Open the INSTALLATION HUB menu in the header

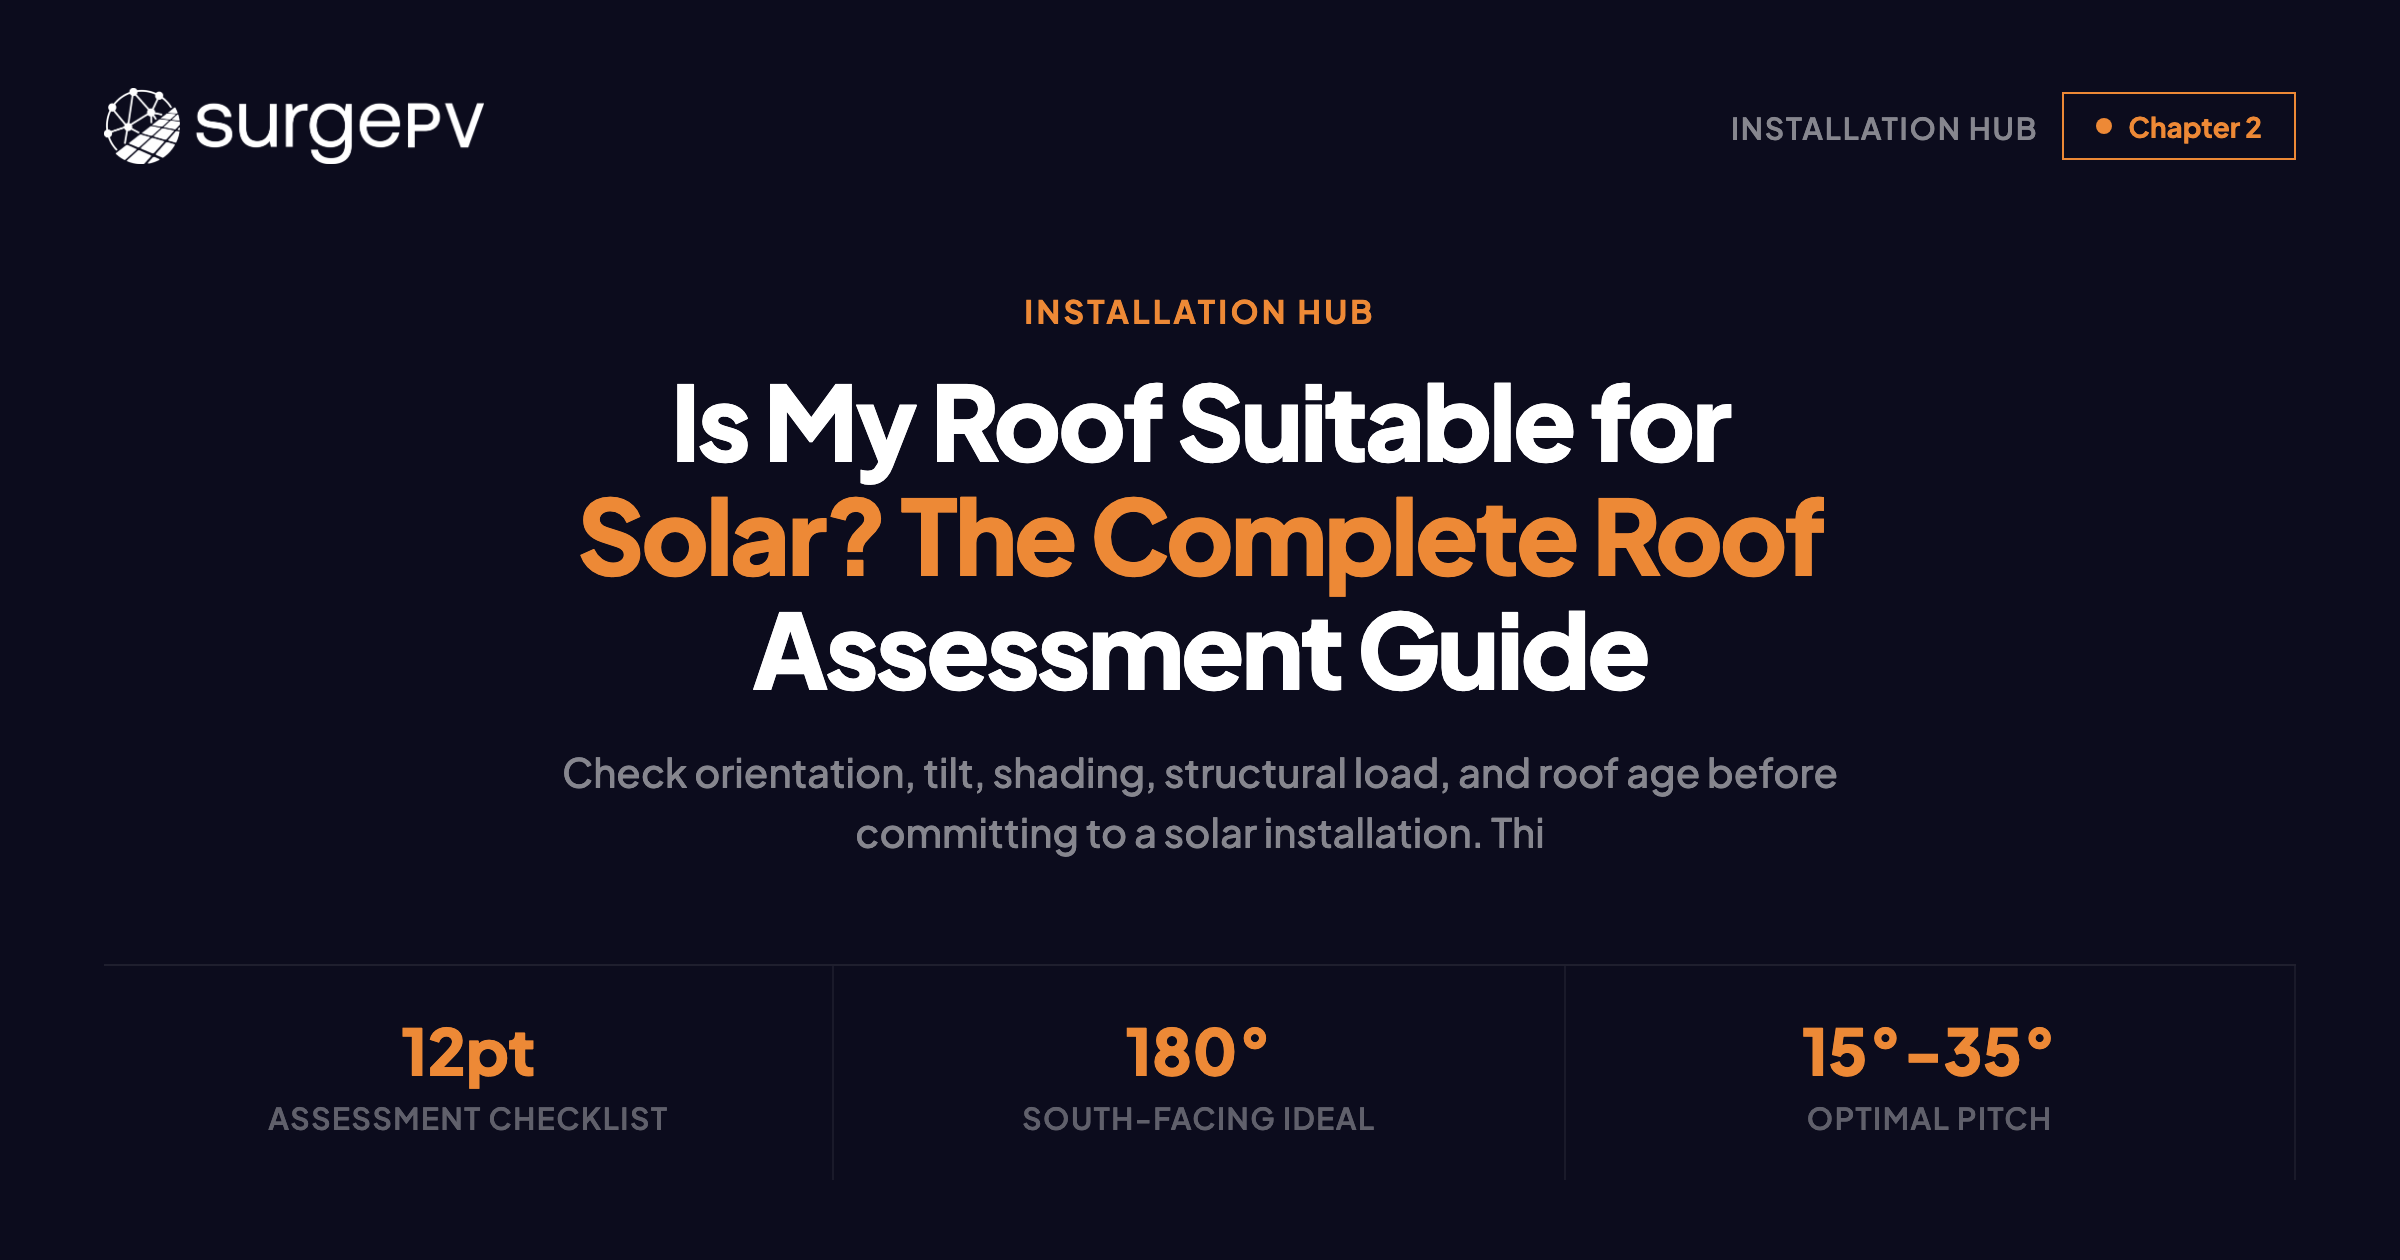point(1884,128)
